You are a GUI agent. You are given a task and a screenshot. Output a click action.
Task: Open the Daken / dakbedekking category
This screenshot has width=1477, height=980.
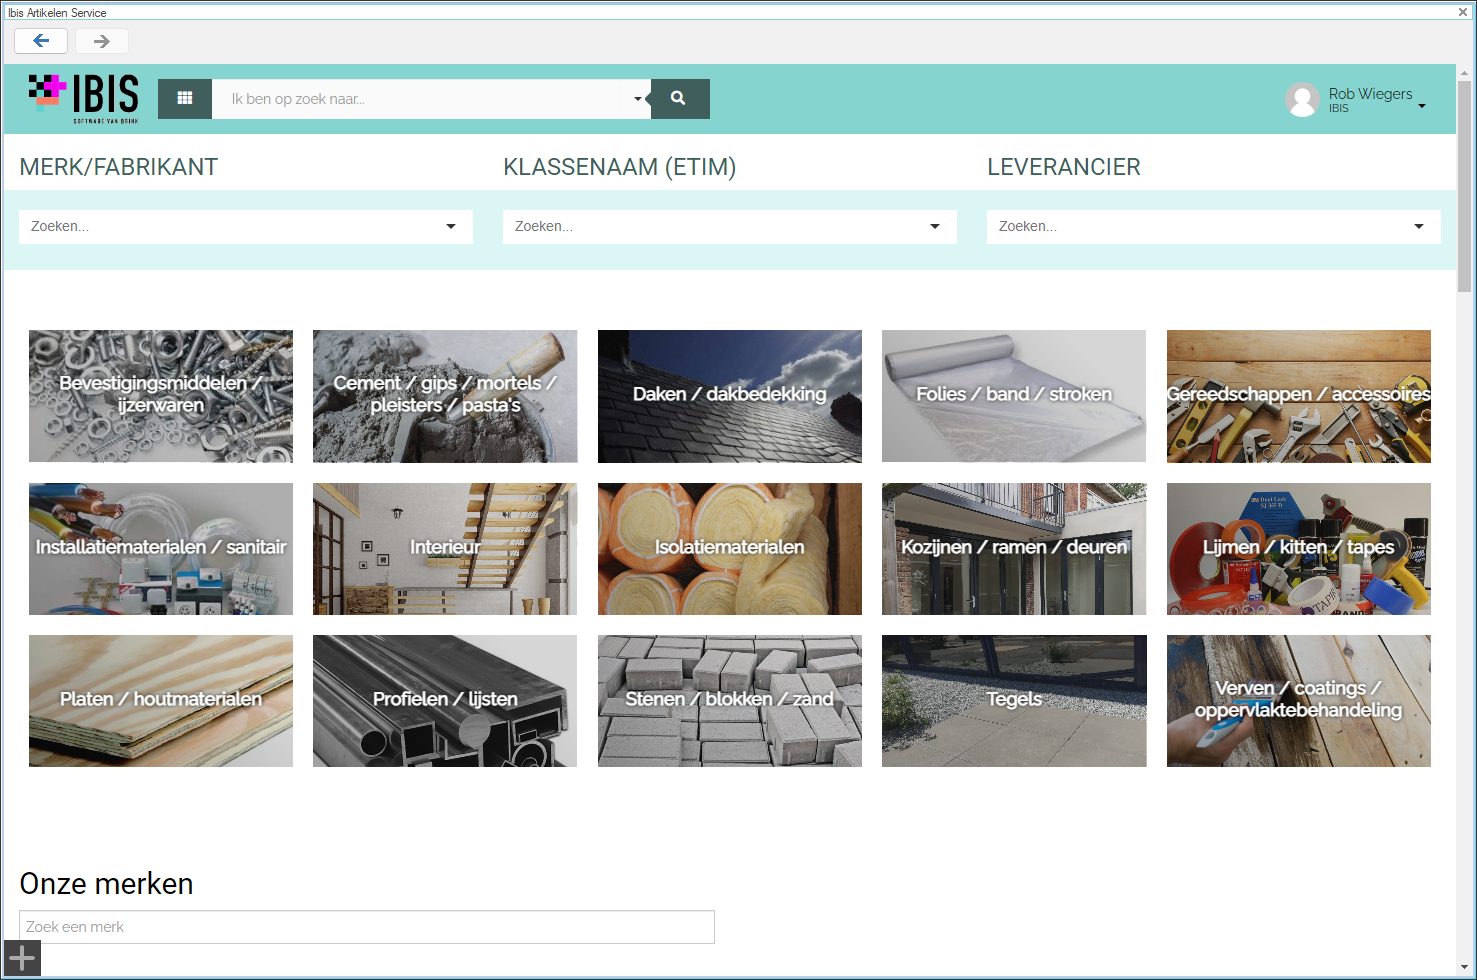[729, 396]
